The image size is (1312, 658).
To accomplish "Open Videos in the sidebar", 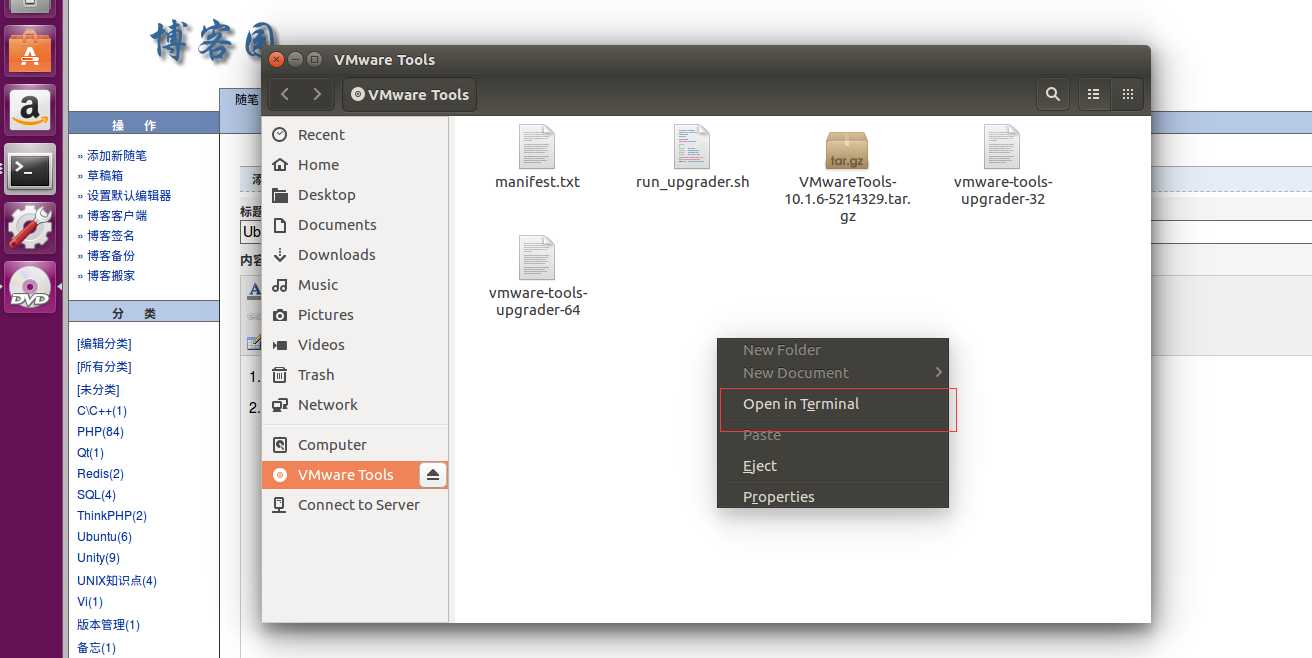I will tap(355, 345).
